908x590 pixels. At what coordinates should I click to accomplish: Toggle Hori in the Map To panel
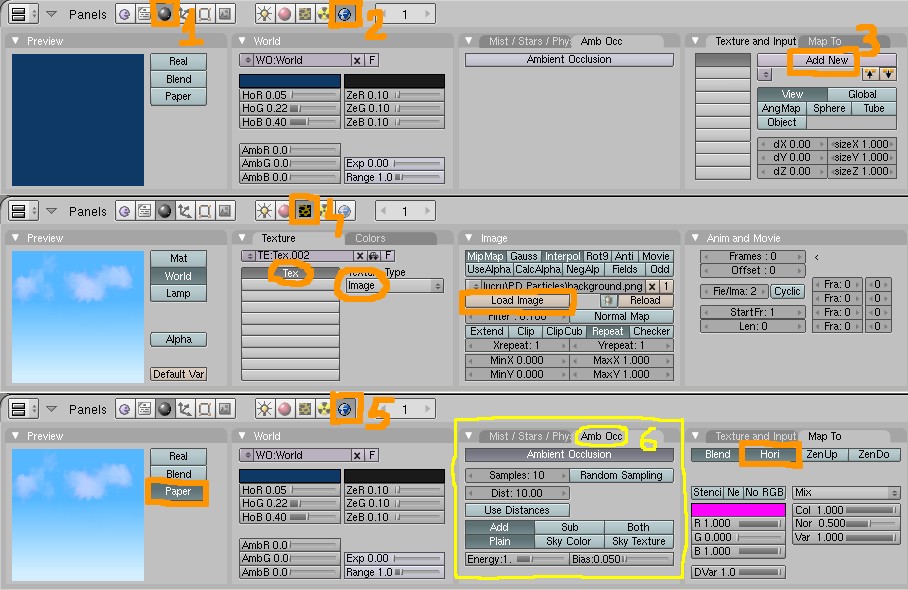(x=769, y=455)
